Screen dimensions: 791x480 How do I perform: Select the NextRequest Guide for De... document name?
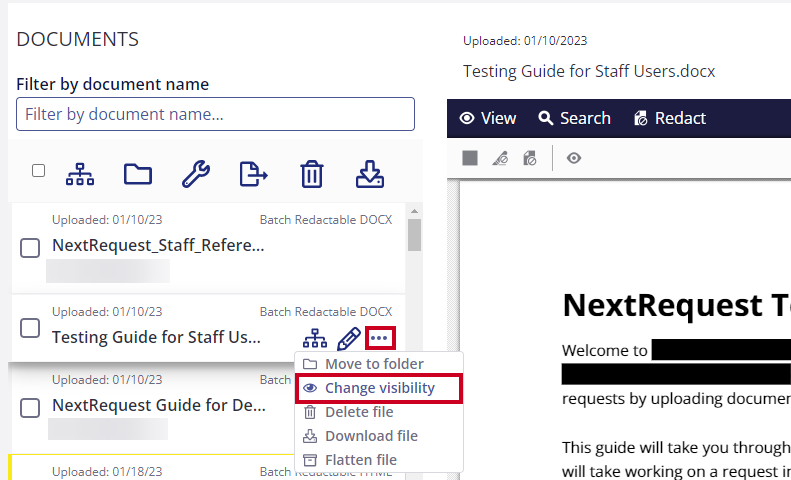(158, 405)
